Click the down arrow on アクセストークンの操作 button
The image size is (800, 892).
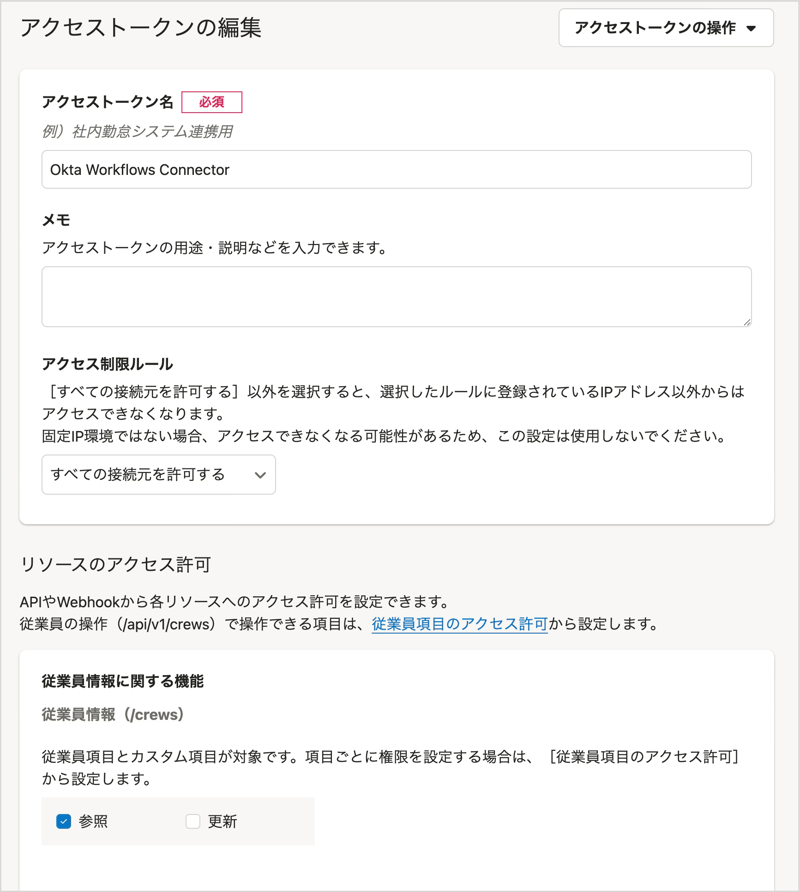point(751,28)
